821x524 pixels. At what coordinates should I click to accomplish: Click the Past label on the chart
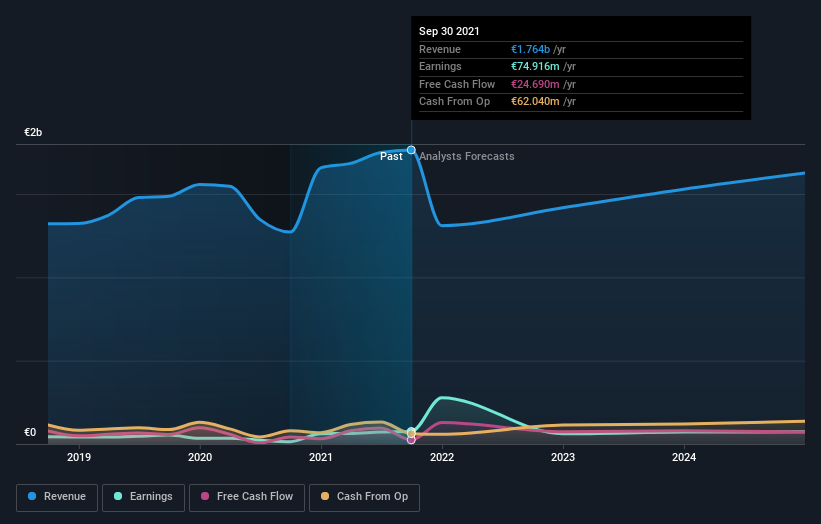pyautogui.click(x=391, y=157)
